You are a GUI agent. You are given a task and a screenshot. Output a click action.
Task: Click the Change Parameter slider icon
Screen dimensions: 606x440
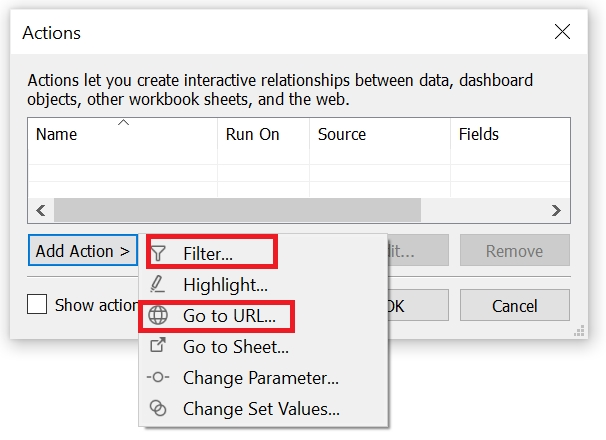[158, 378]
